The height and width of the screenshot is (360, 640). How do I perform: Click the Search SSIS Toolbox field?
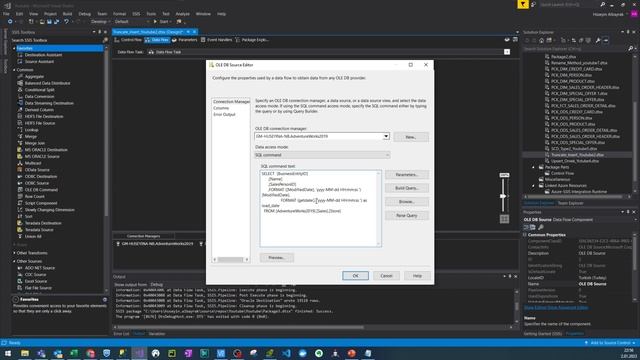(56, 40)
